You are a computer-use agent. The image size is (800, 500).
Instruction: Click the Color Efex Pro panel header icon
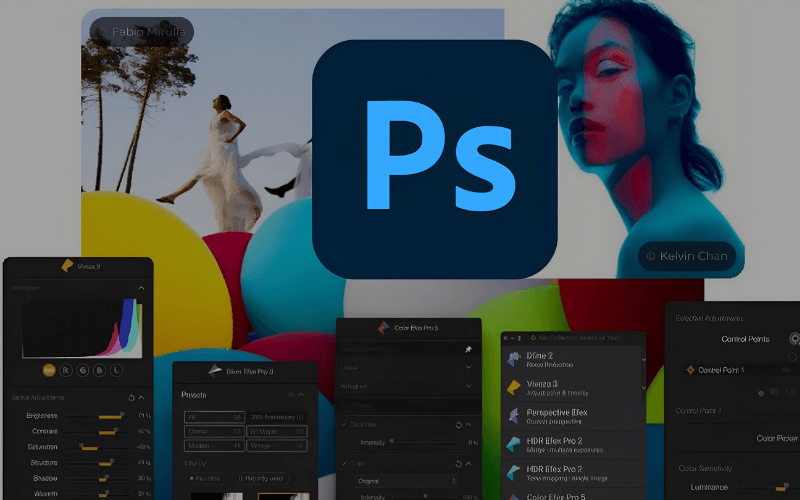(384, 327)
